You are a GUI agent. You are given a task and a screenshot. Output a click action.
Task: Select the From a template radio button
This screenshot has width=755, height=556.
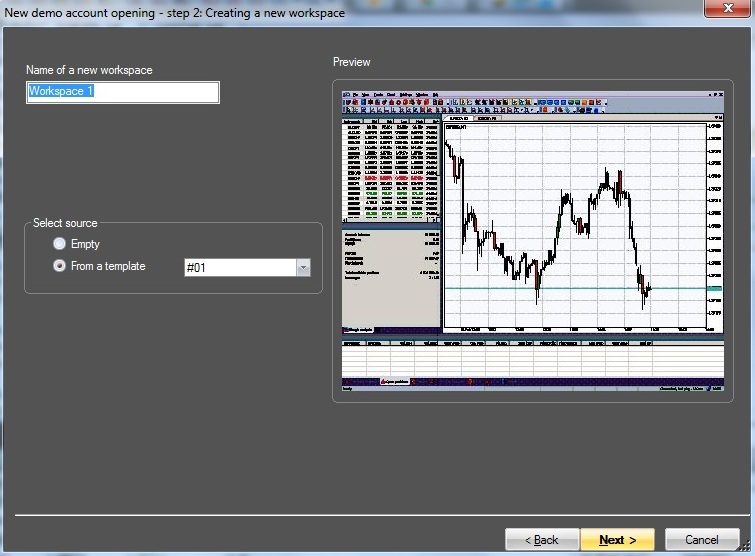click(60, 266)
